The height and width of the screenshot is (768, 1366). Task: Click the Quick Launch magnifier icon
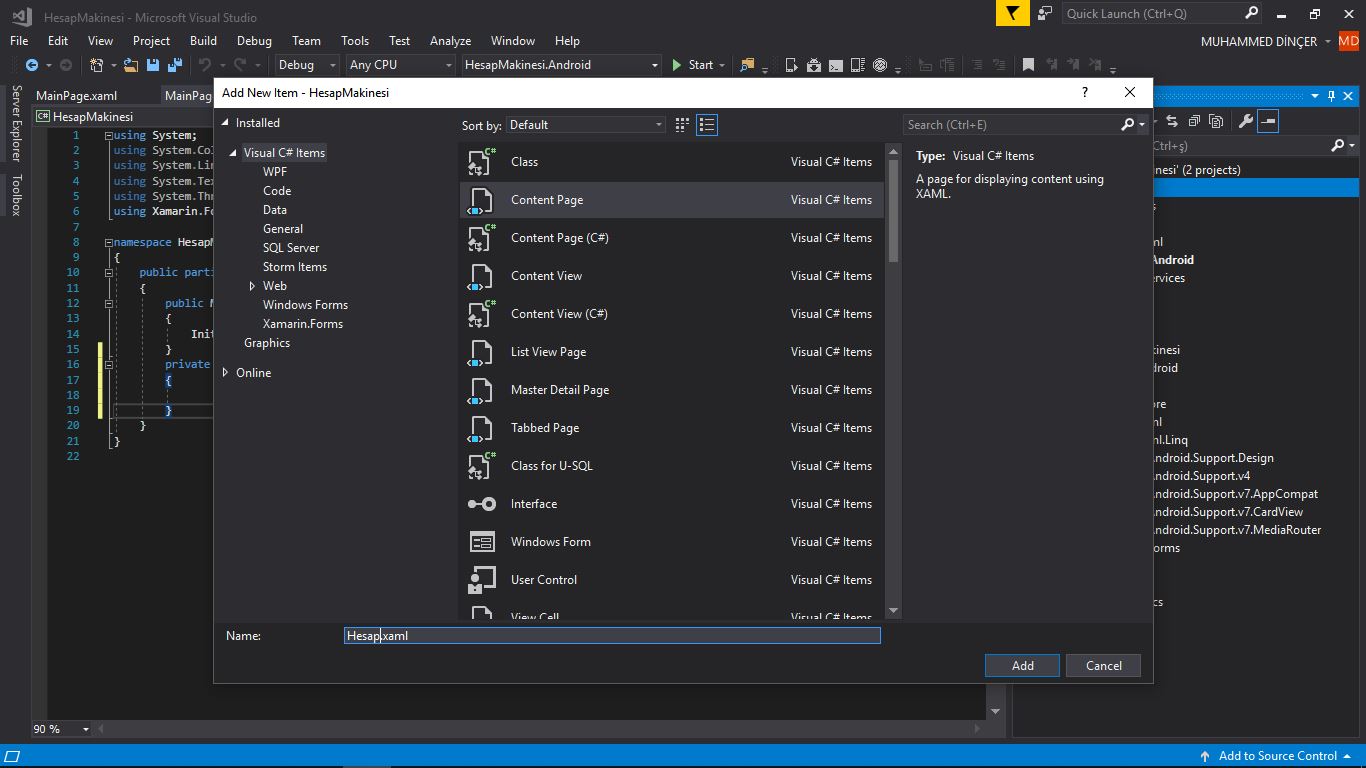tap(1251, 13)
